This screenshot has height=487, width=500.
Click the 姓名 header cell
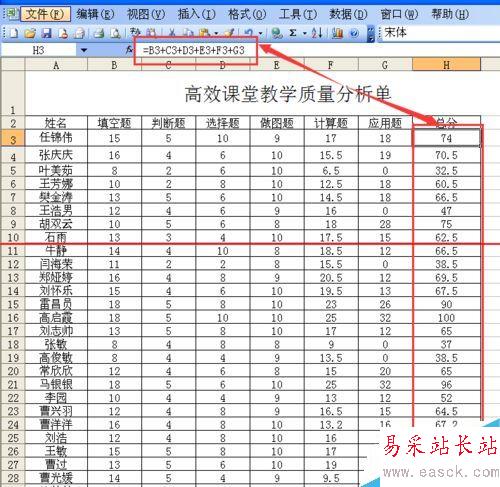click(x=56, y=123)
